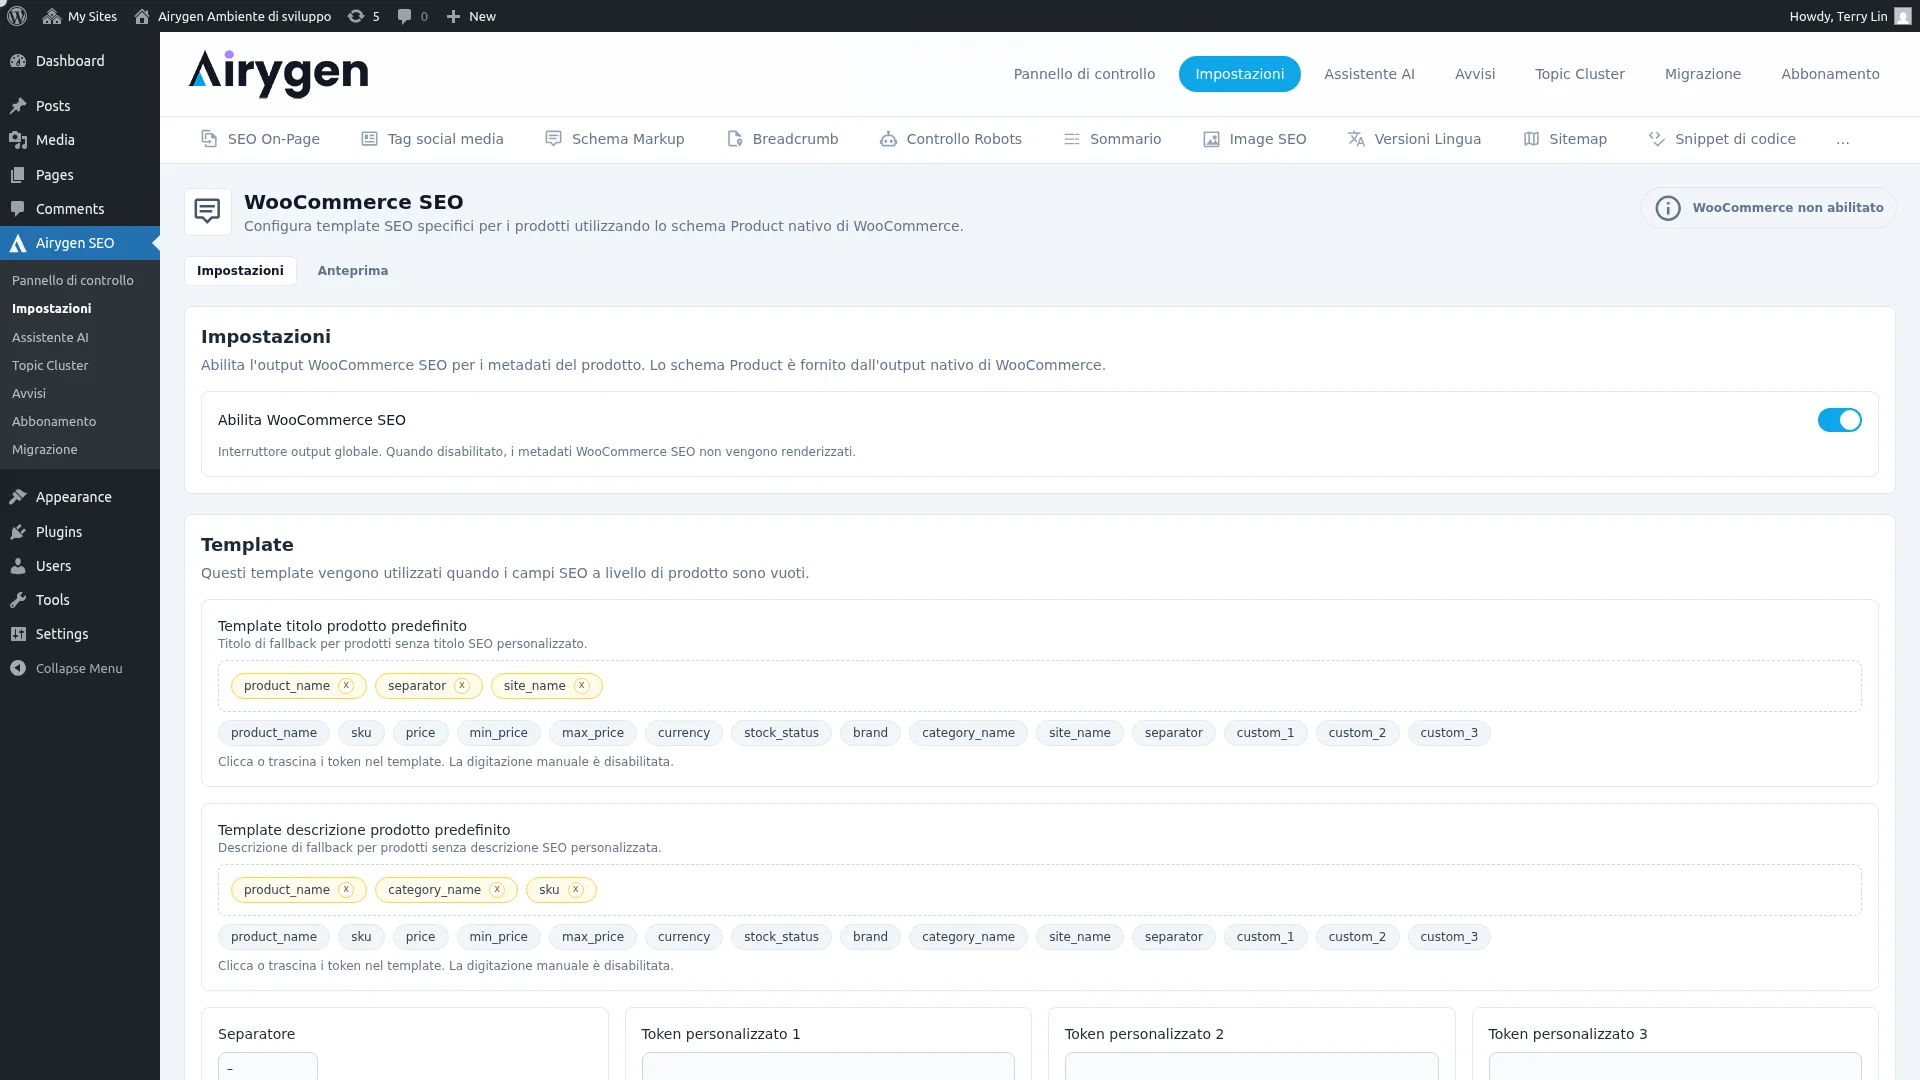Open Assistente AI in sidebar submenu
The height and width of the screenshot is (1080, 1920).
50,337
